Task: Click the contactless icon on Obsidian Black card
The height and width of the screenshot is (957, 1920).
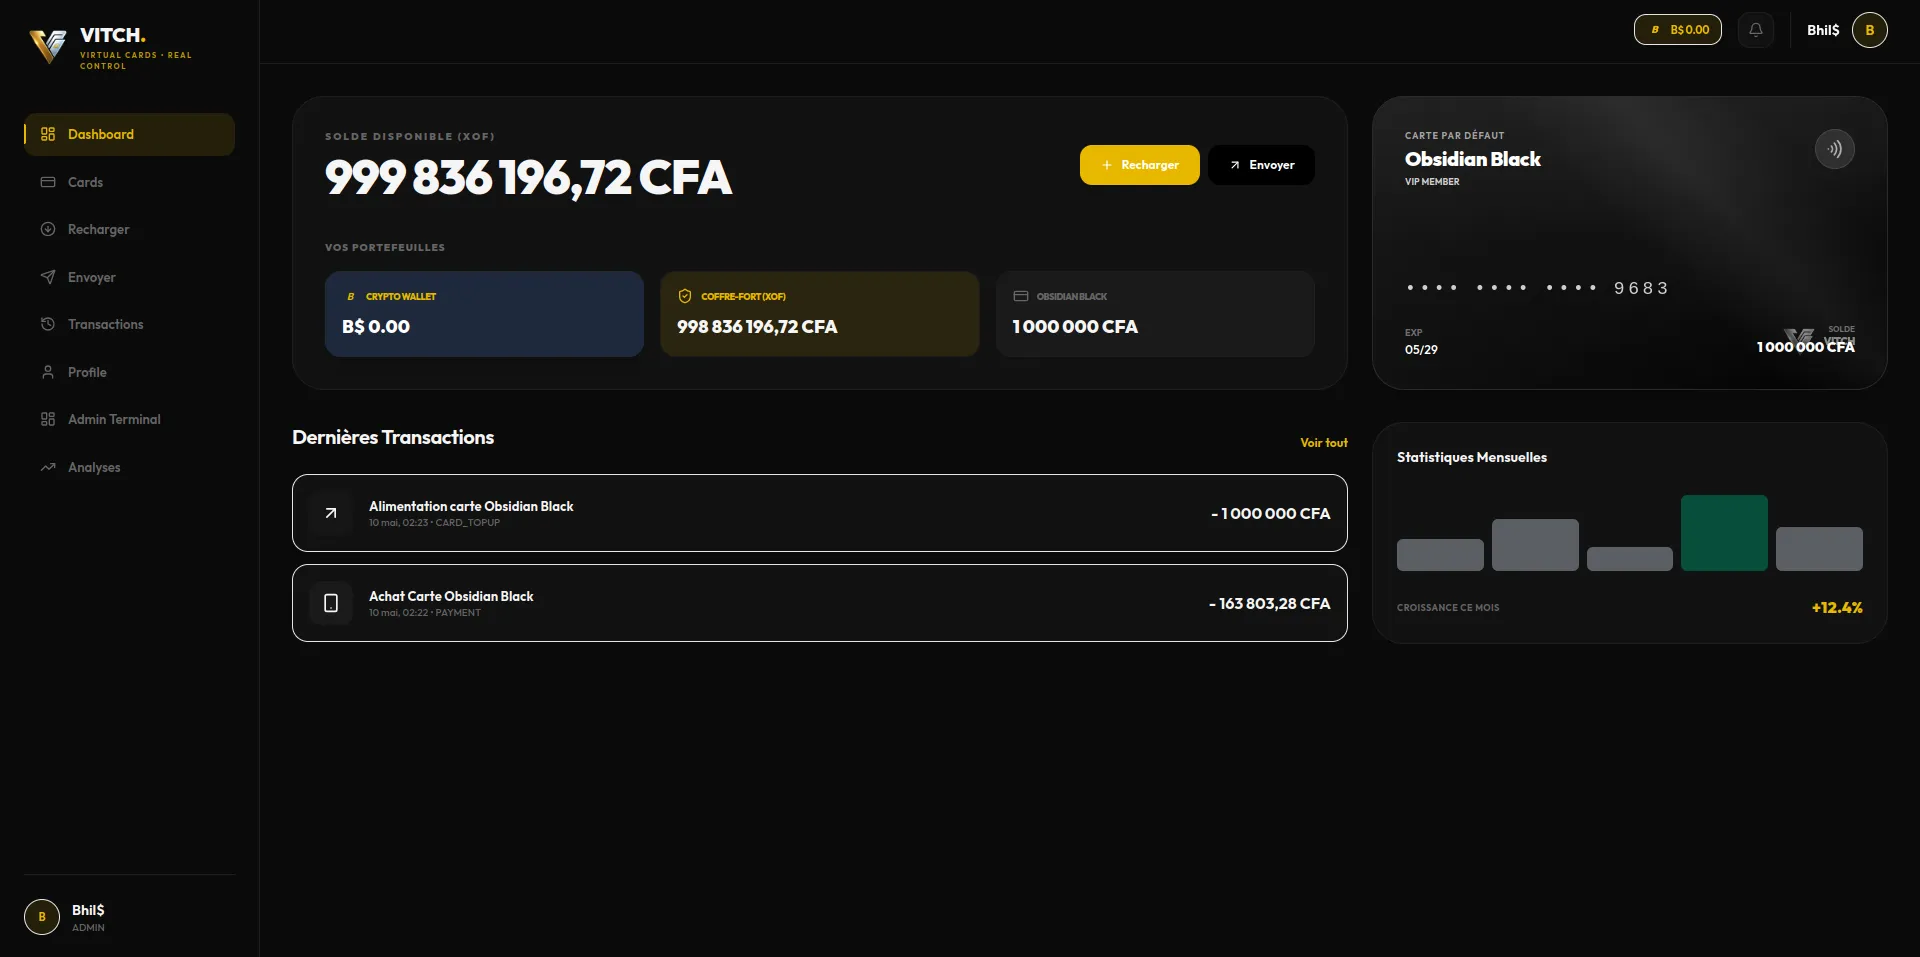Action: point(1835,149)
